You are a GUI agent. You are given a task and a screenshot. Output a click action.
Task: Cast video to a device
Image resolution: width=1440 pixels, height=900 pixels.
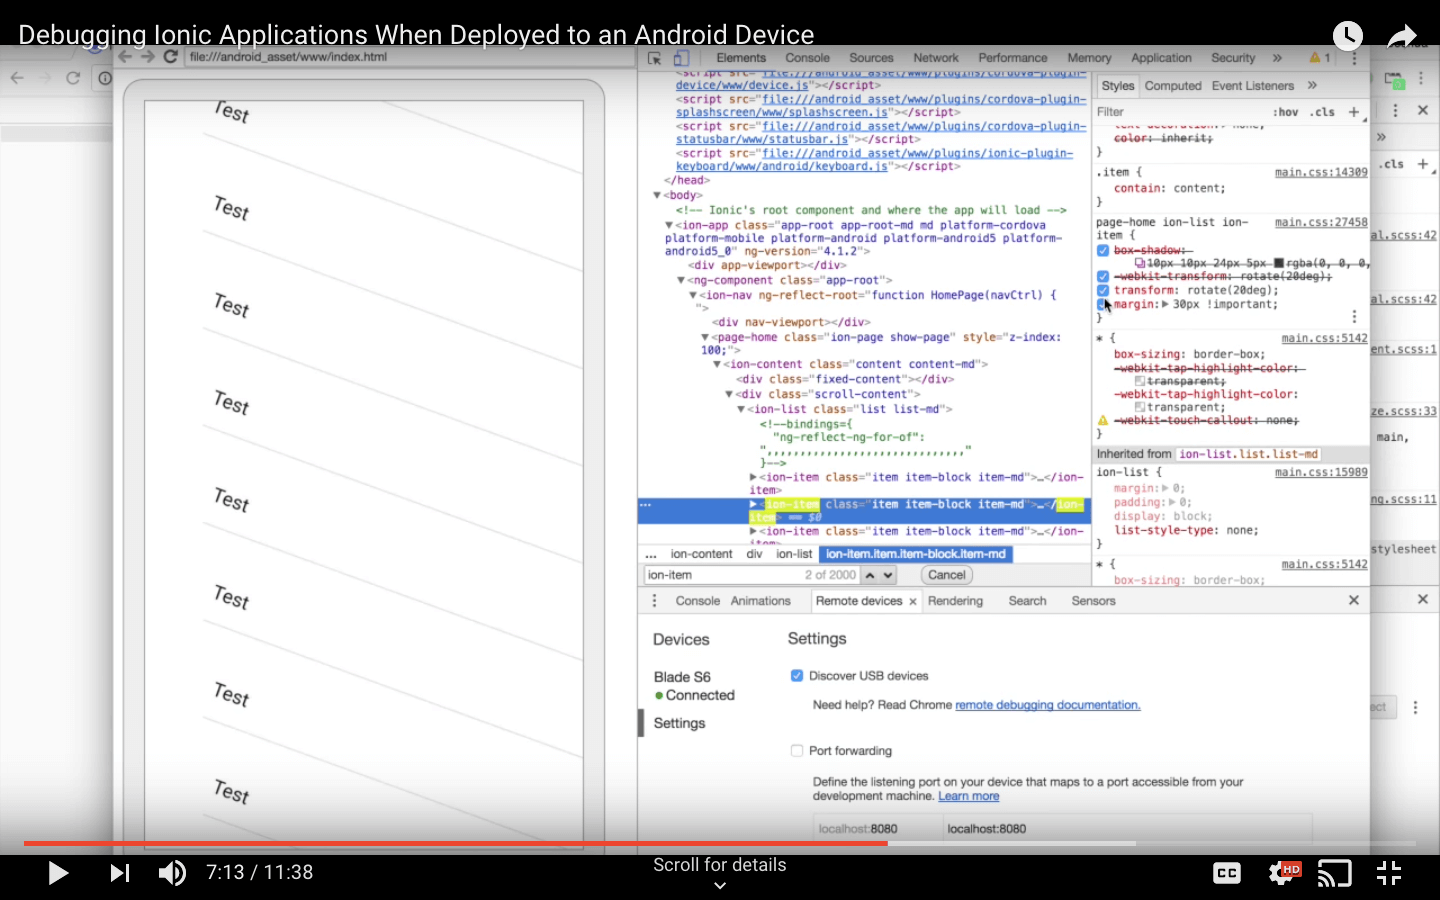[x=1334, y=873]
